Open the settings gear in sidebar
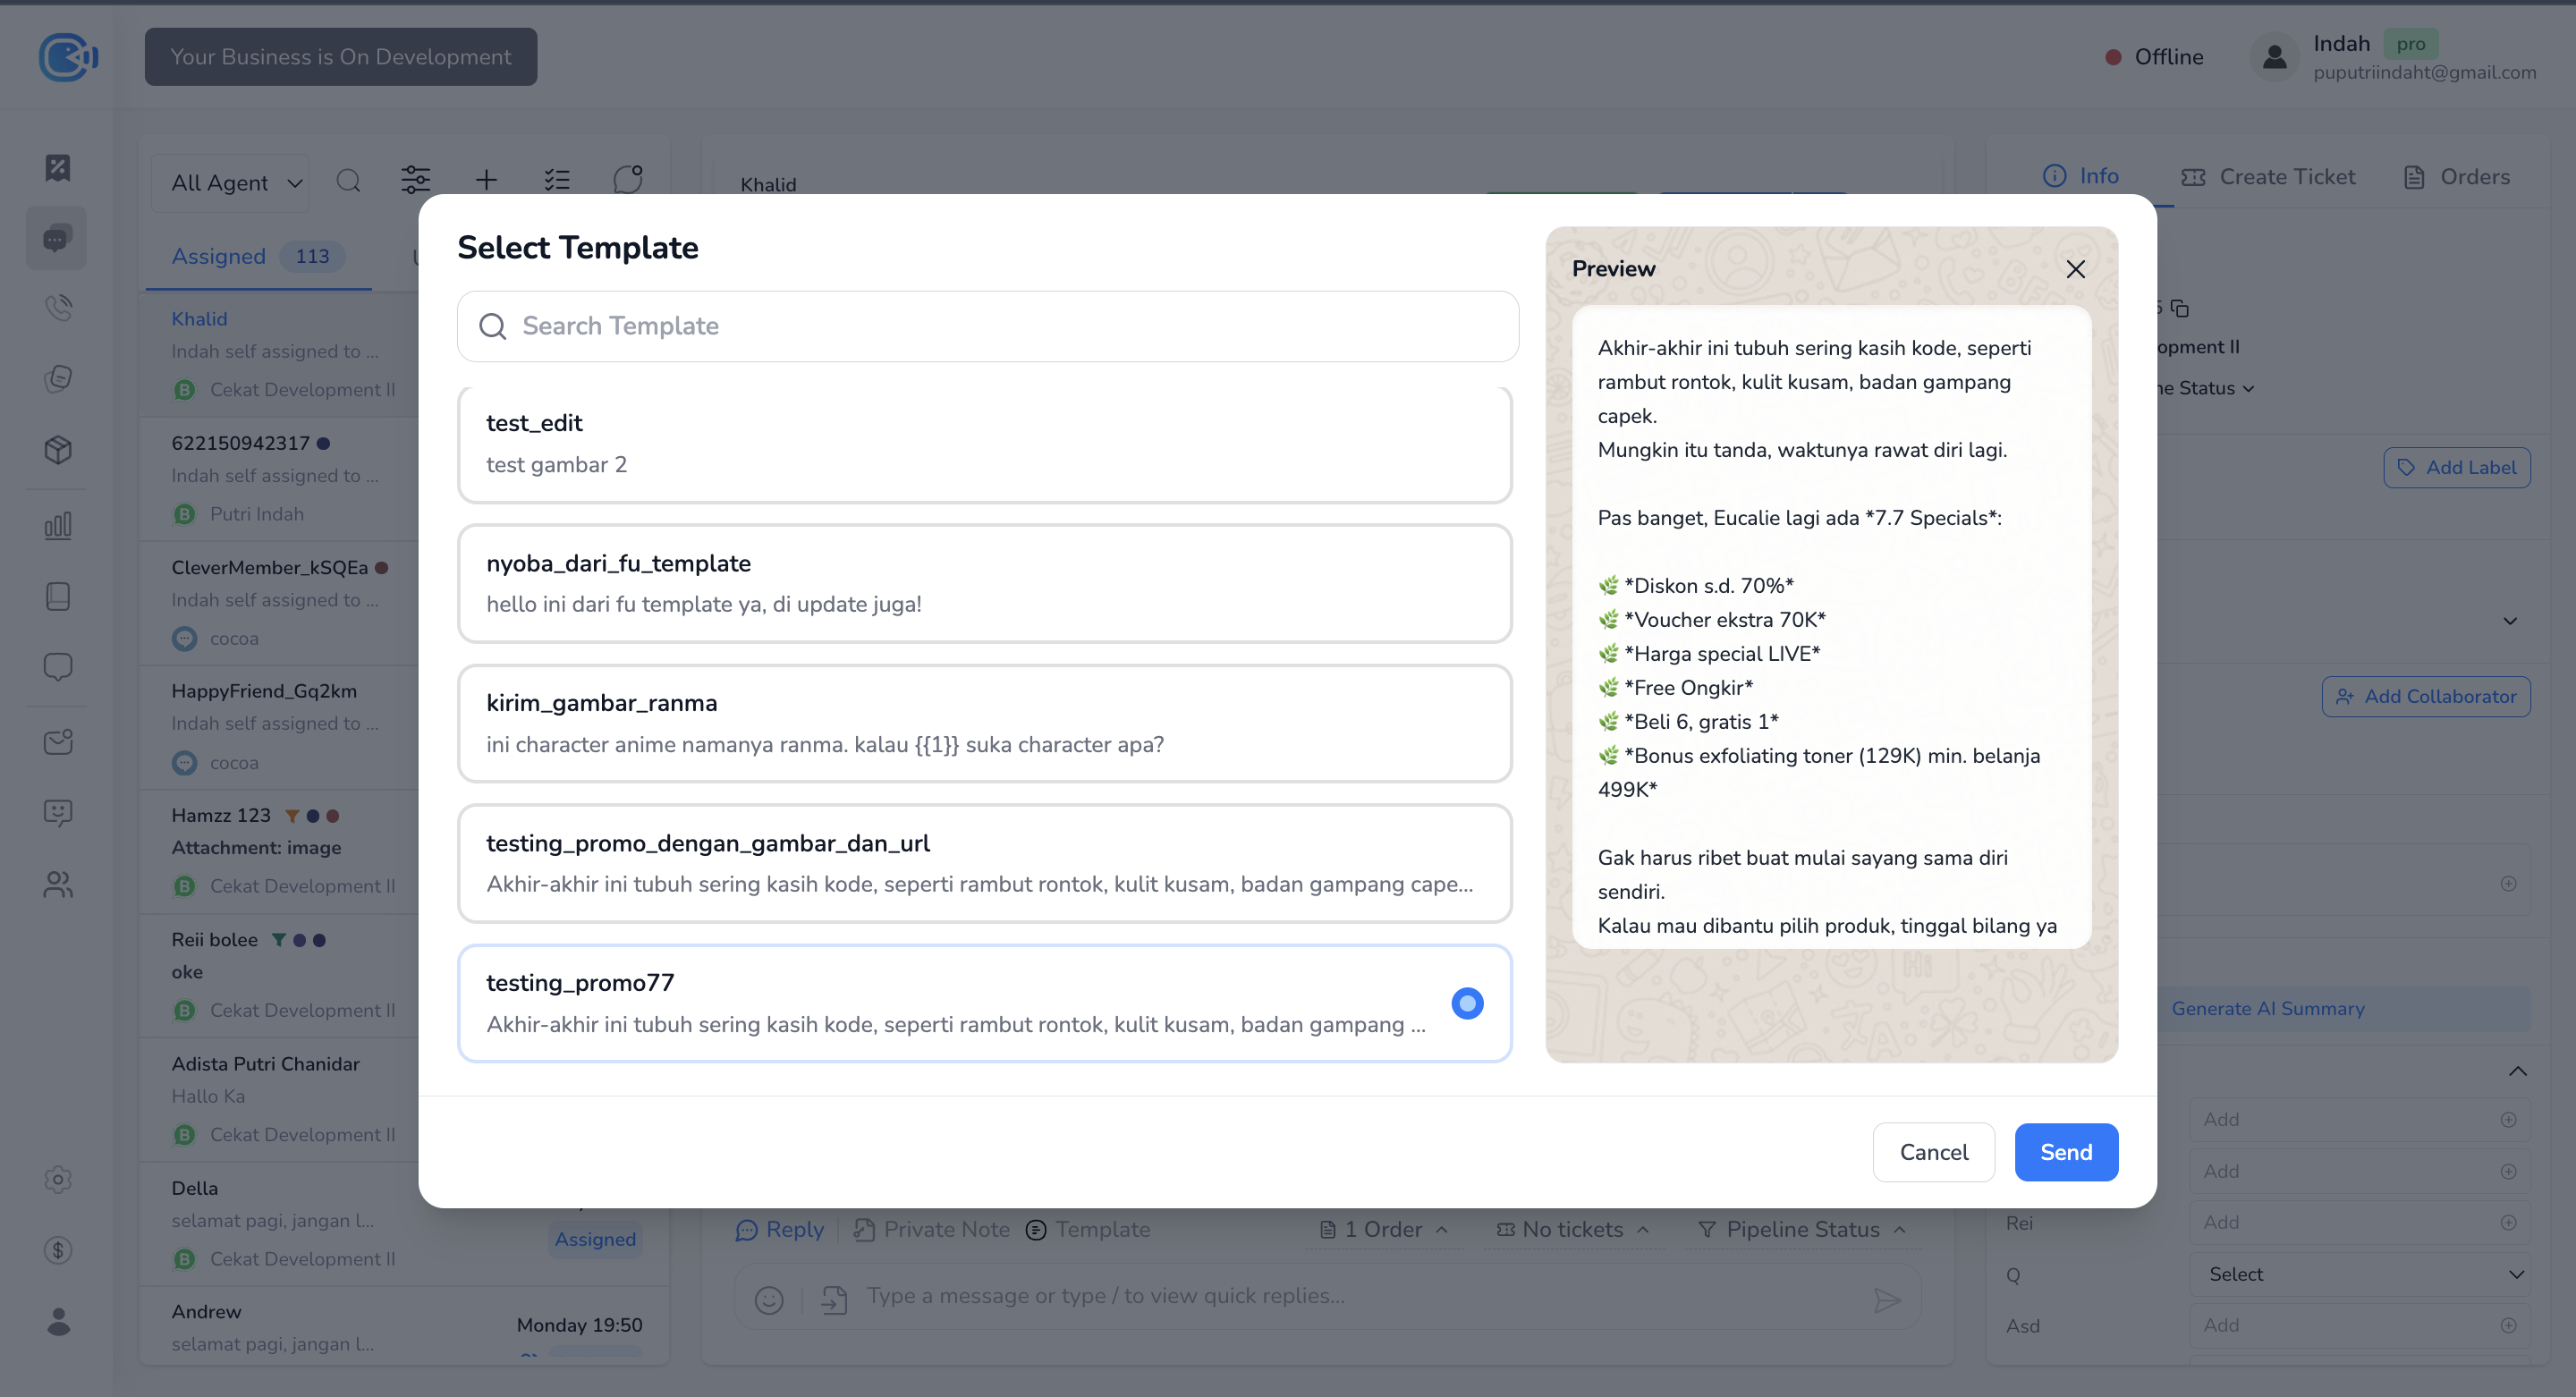The height and width of the screenshot is (1397, 2576). tap(58, 1179)
